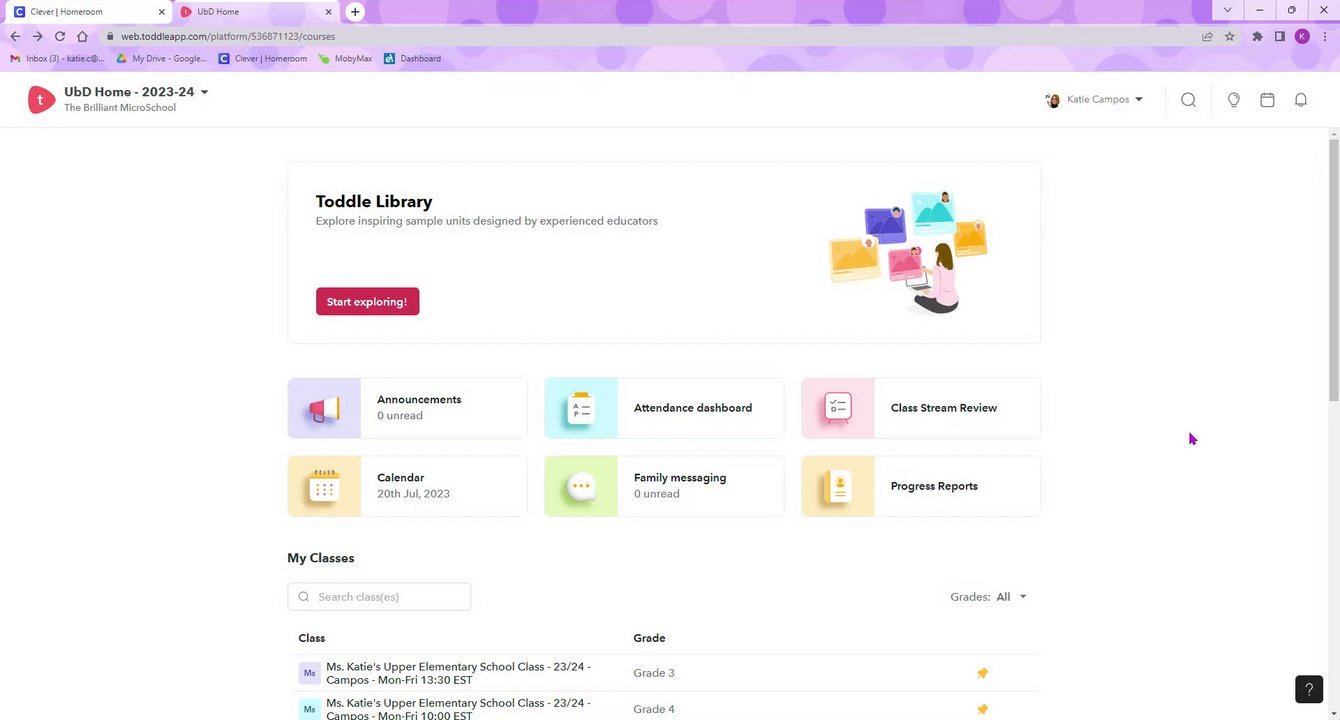Open a new browser tab
This screenshot has height=720, width=1340.
(x=355, y=12)
